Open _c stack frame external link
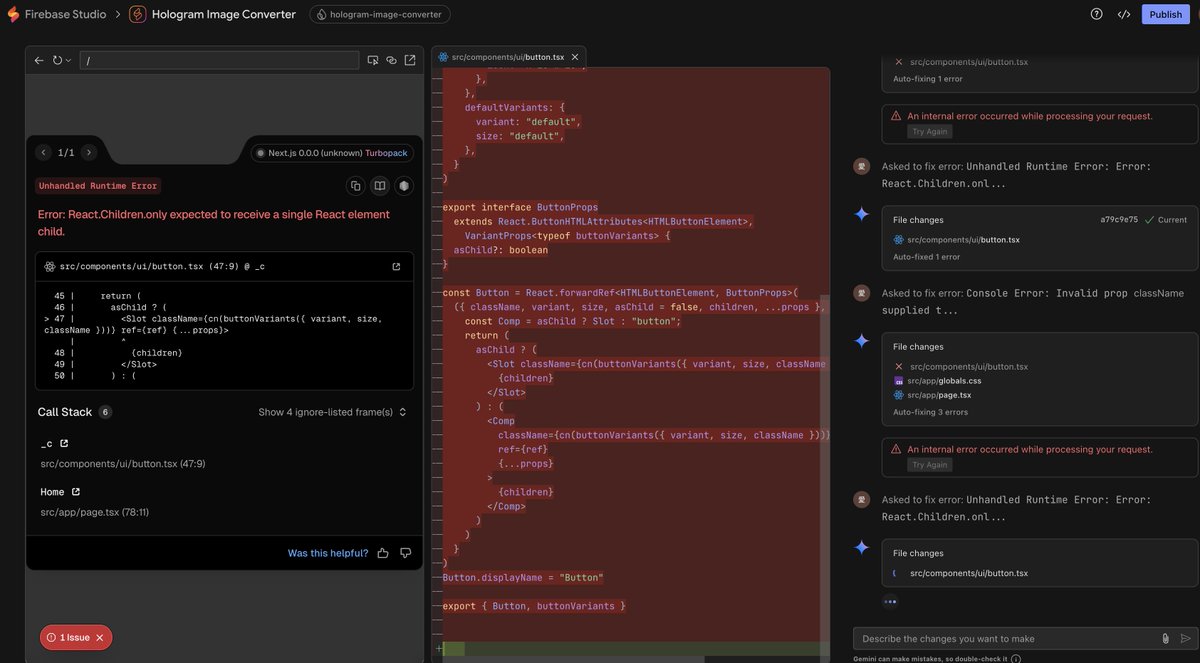Image resolution: width=1200 pixels, height=663 pixels. (x=64, y=443)
